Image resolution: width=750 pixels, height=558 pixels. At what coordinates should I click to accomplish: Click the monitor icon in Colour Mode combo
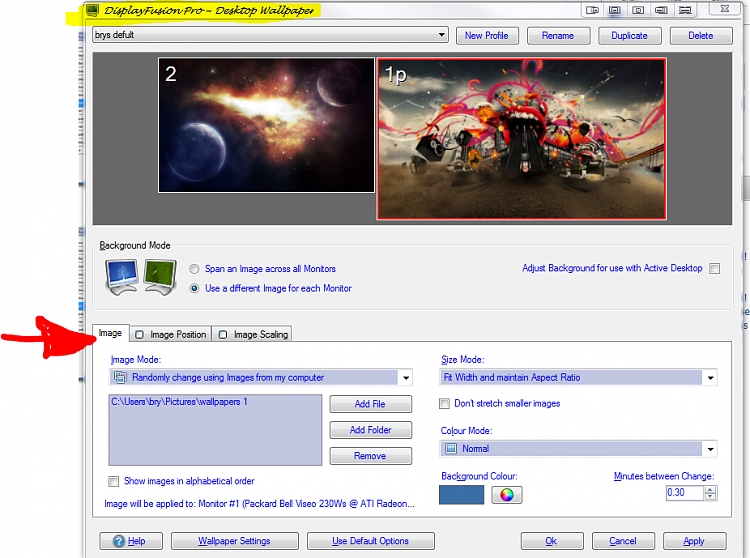[451, 449]
